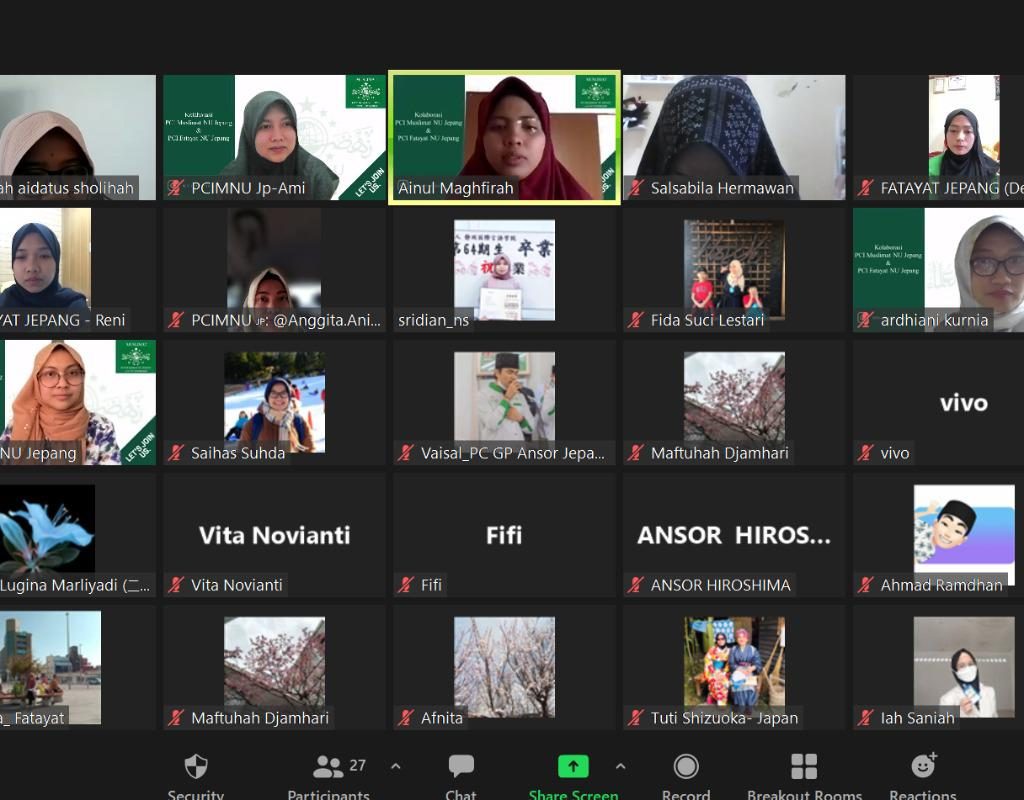Open the Chat bubble icon
Image resolution: width=1024 pixels, height=800 pixels.
pos(461,767)
